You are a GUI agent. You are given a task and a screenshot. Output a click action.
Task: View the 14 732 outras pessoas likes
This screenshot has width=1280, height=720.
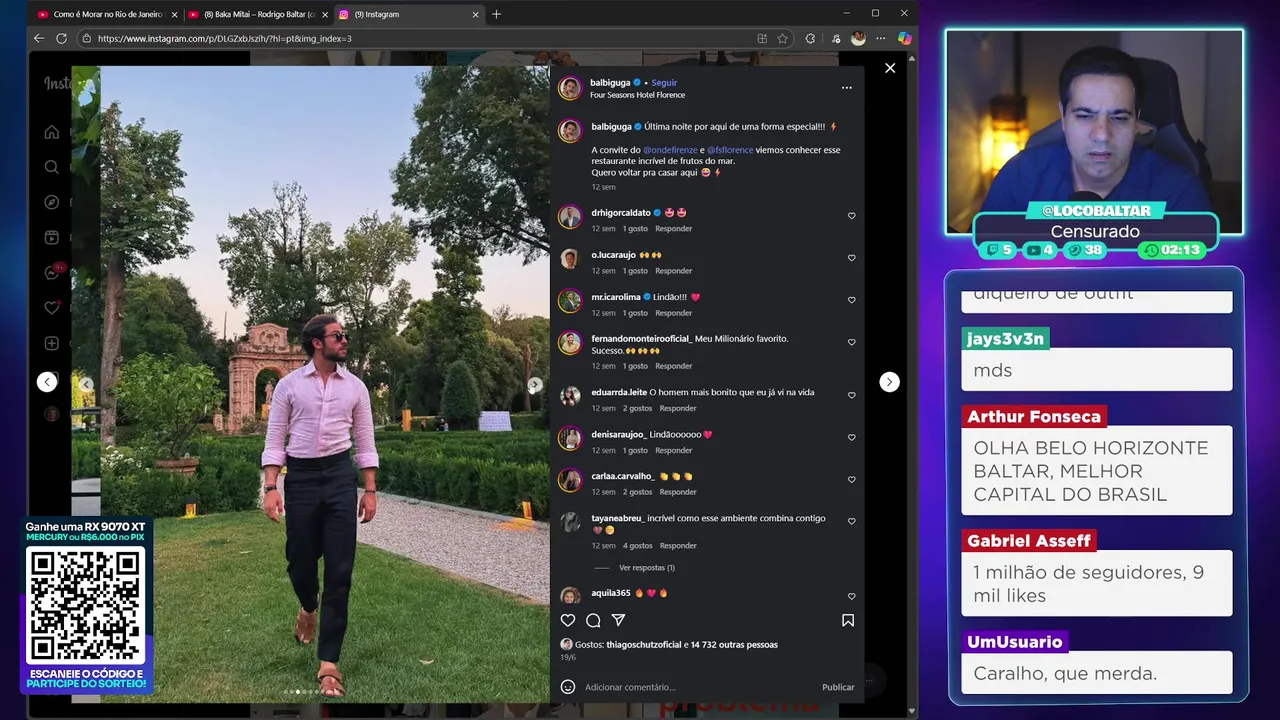[x=734, y=645]
